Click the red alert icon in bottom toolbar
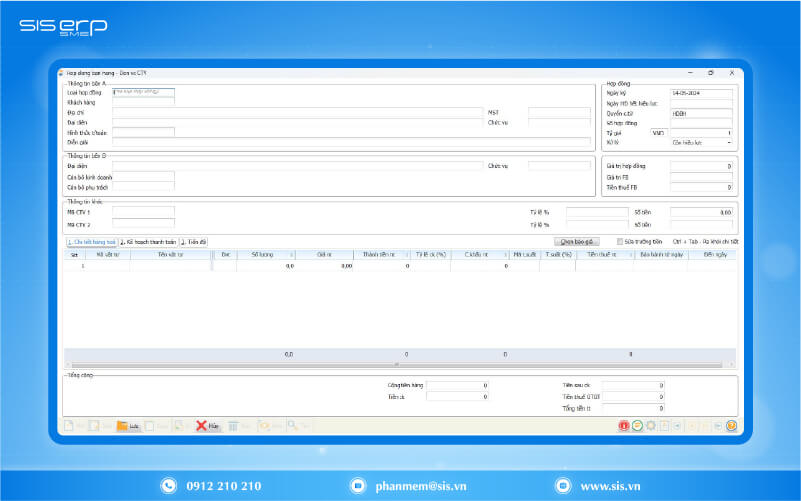This screenshot has width=801, height=501. (x=624, y=425)
